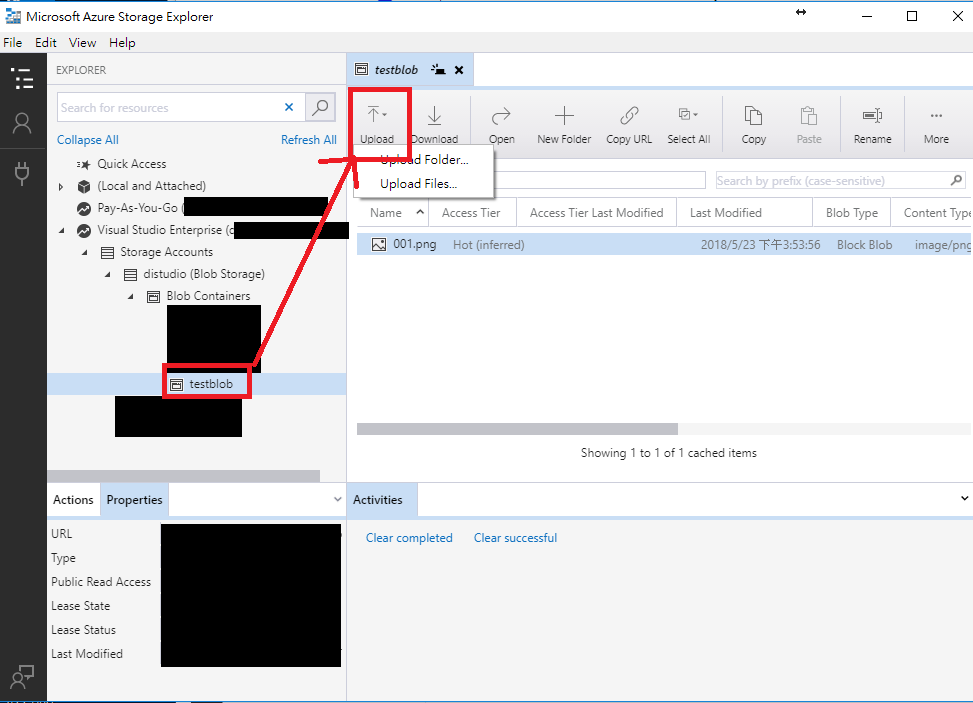Click the blob list horizontal scrollbar
This screenshot has height=703, width=973.
tap(518, 429)
